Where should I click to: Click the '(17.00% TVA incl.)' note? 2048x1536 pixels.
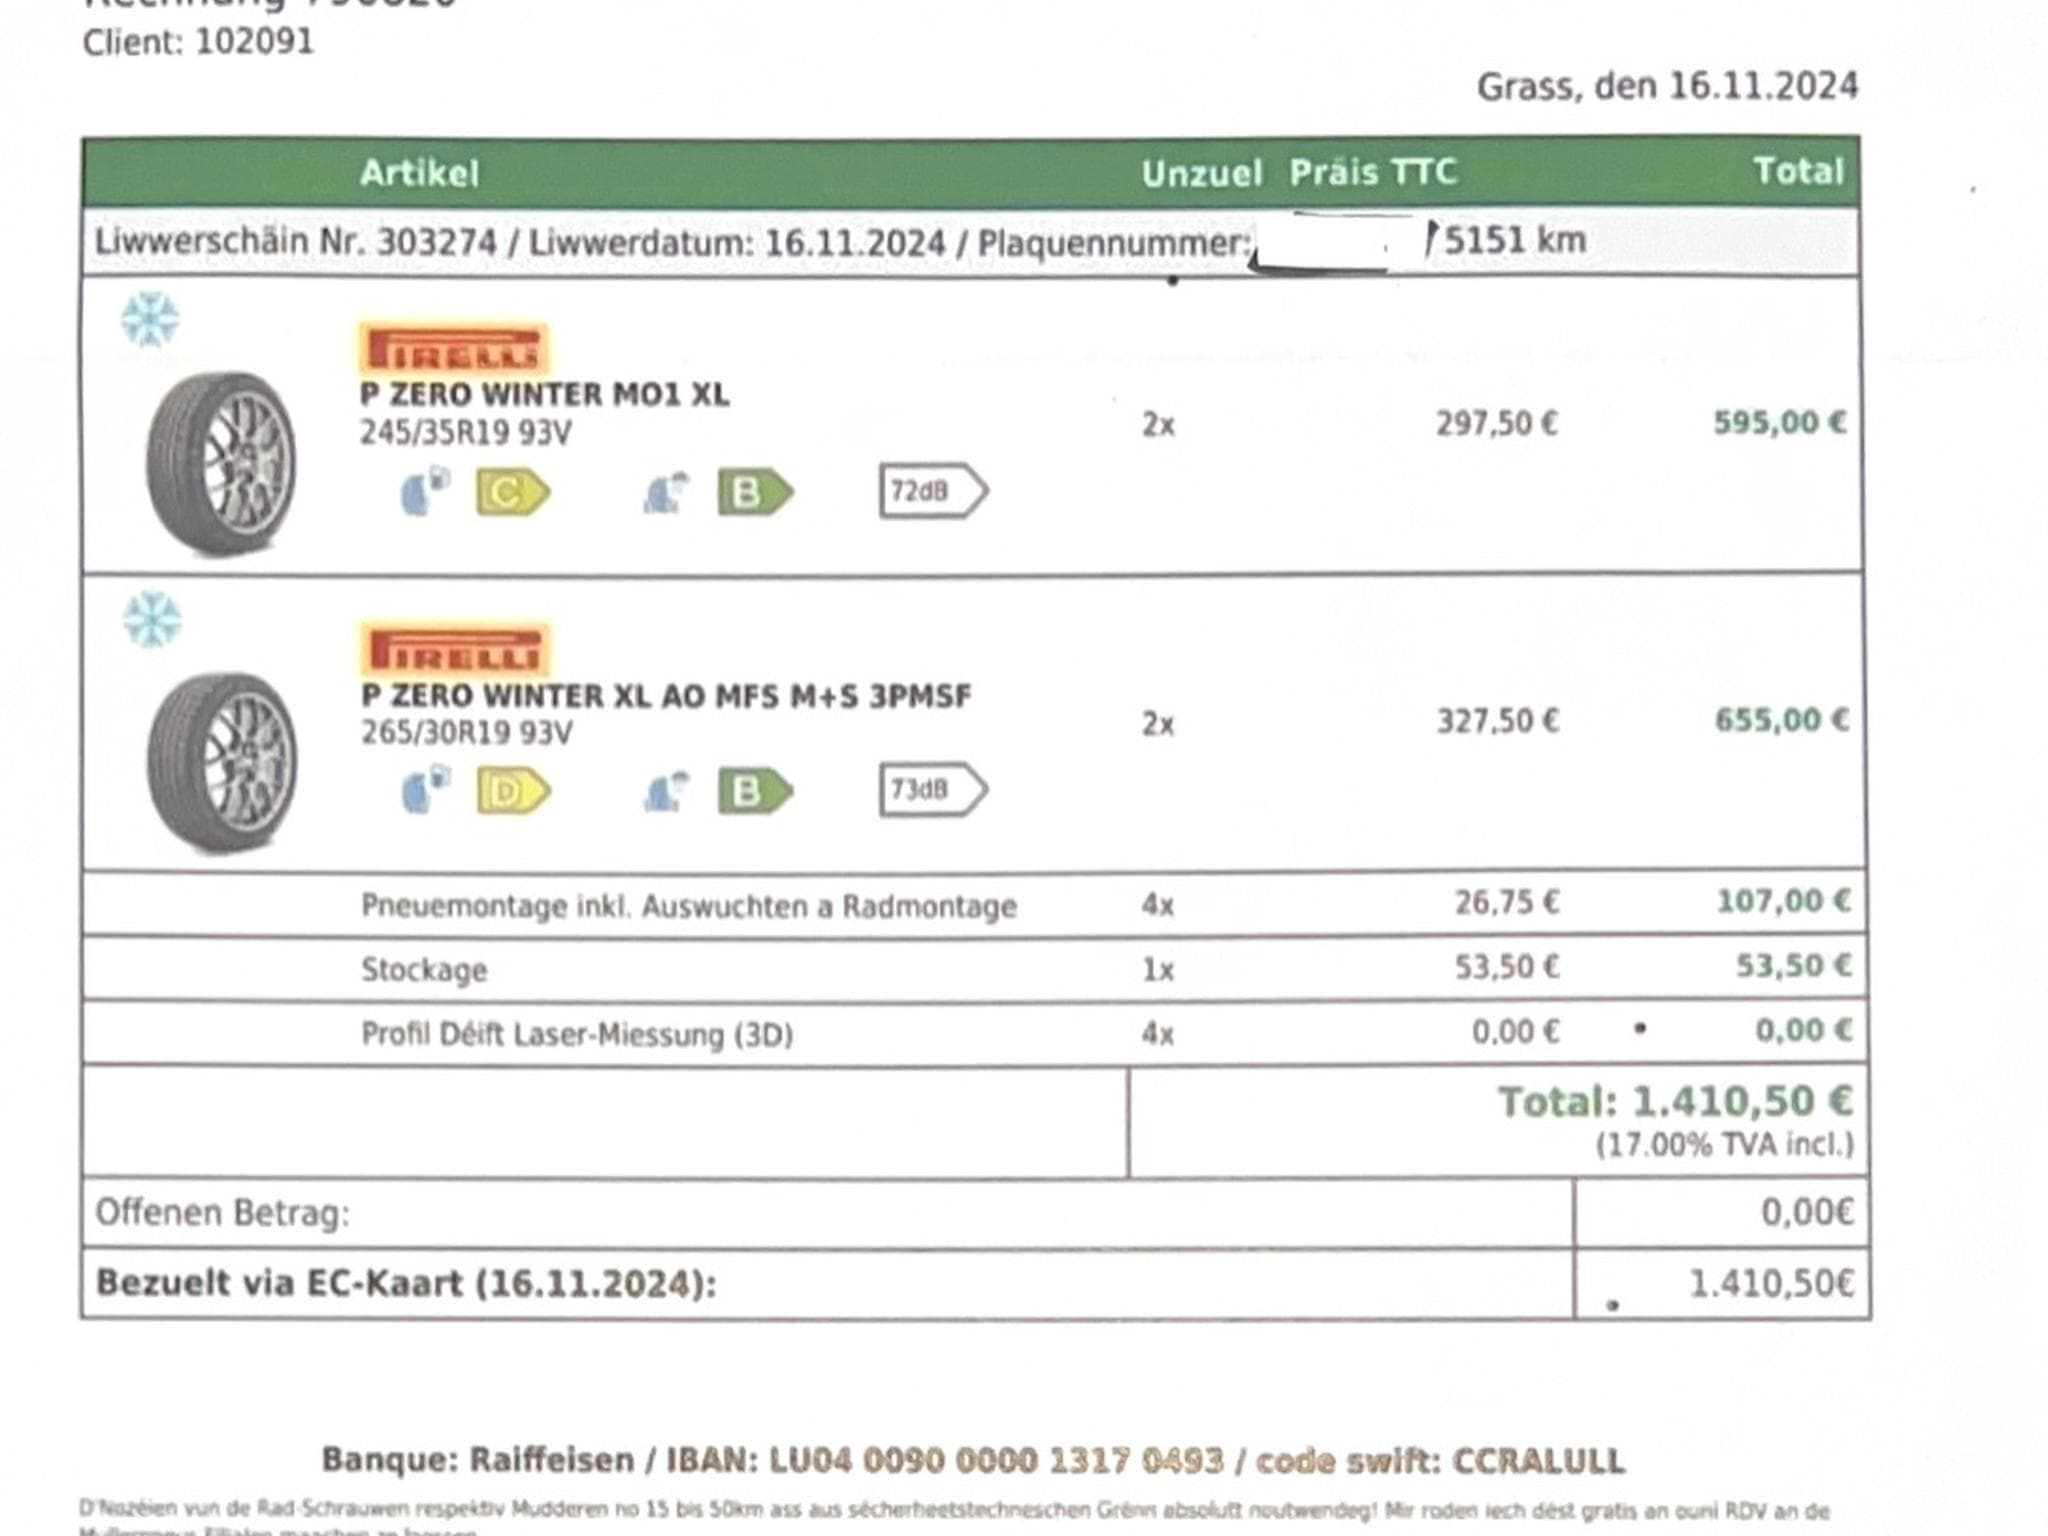click(x=1725, y=1145)
